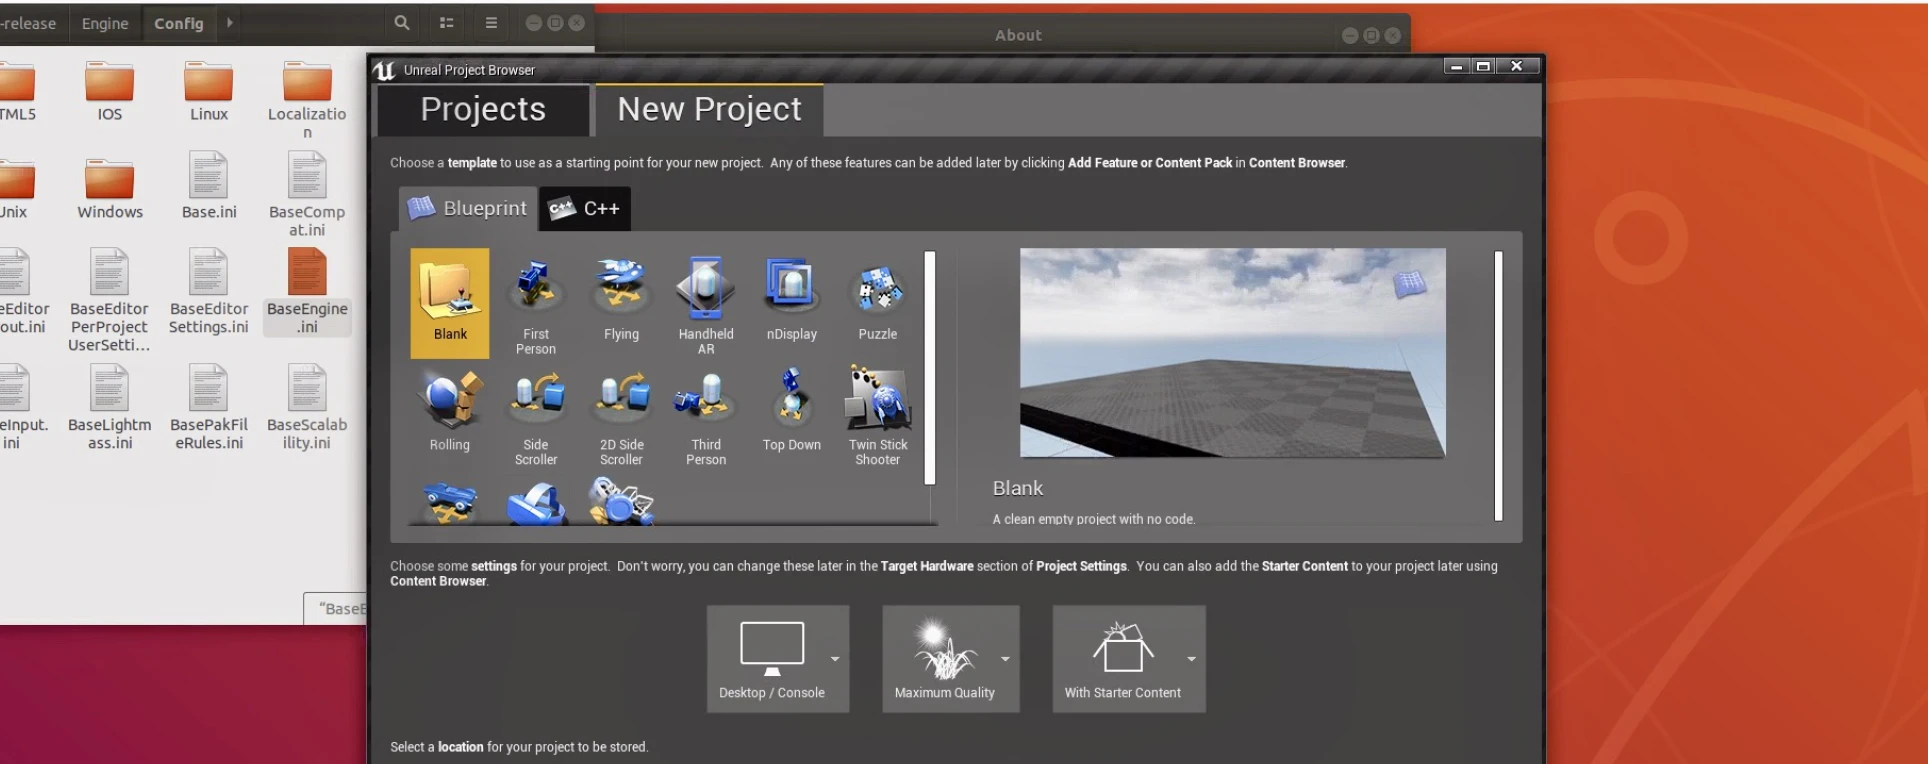The image size is (1928, 764).
Task: Select the VR headset template icon
Action: tap(536, 503)
